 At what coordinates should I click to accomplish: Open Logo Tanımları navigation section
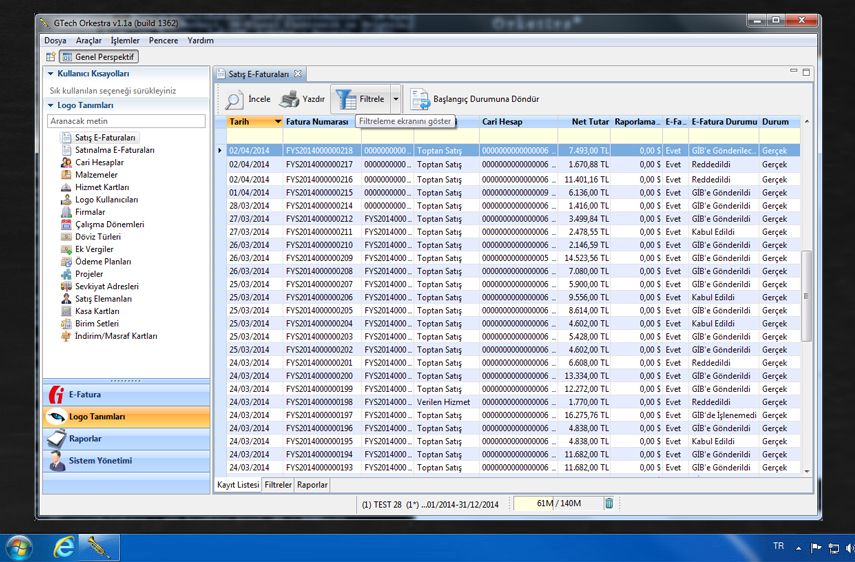click(126, 416)
